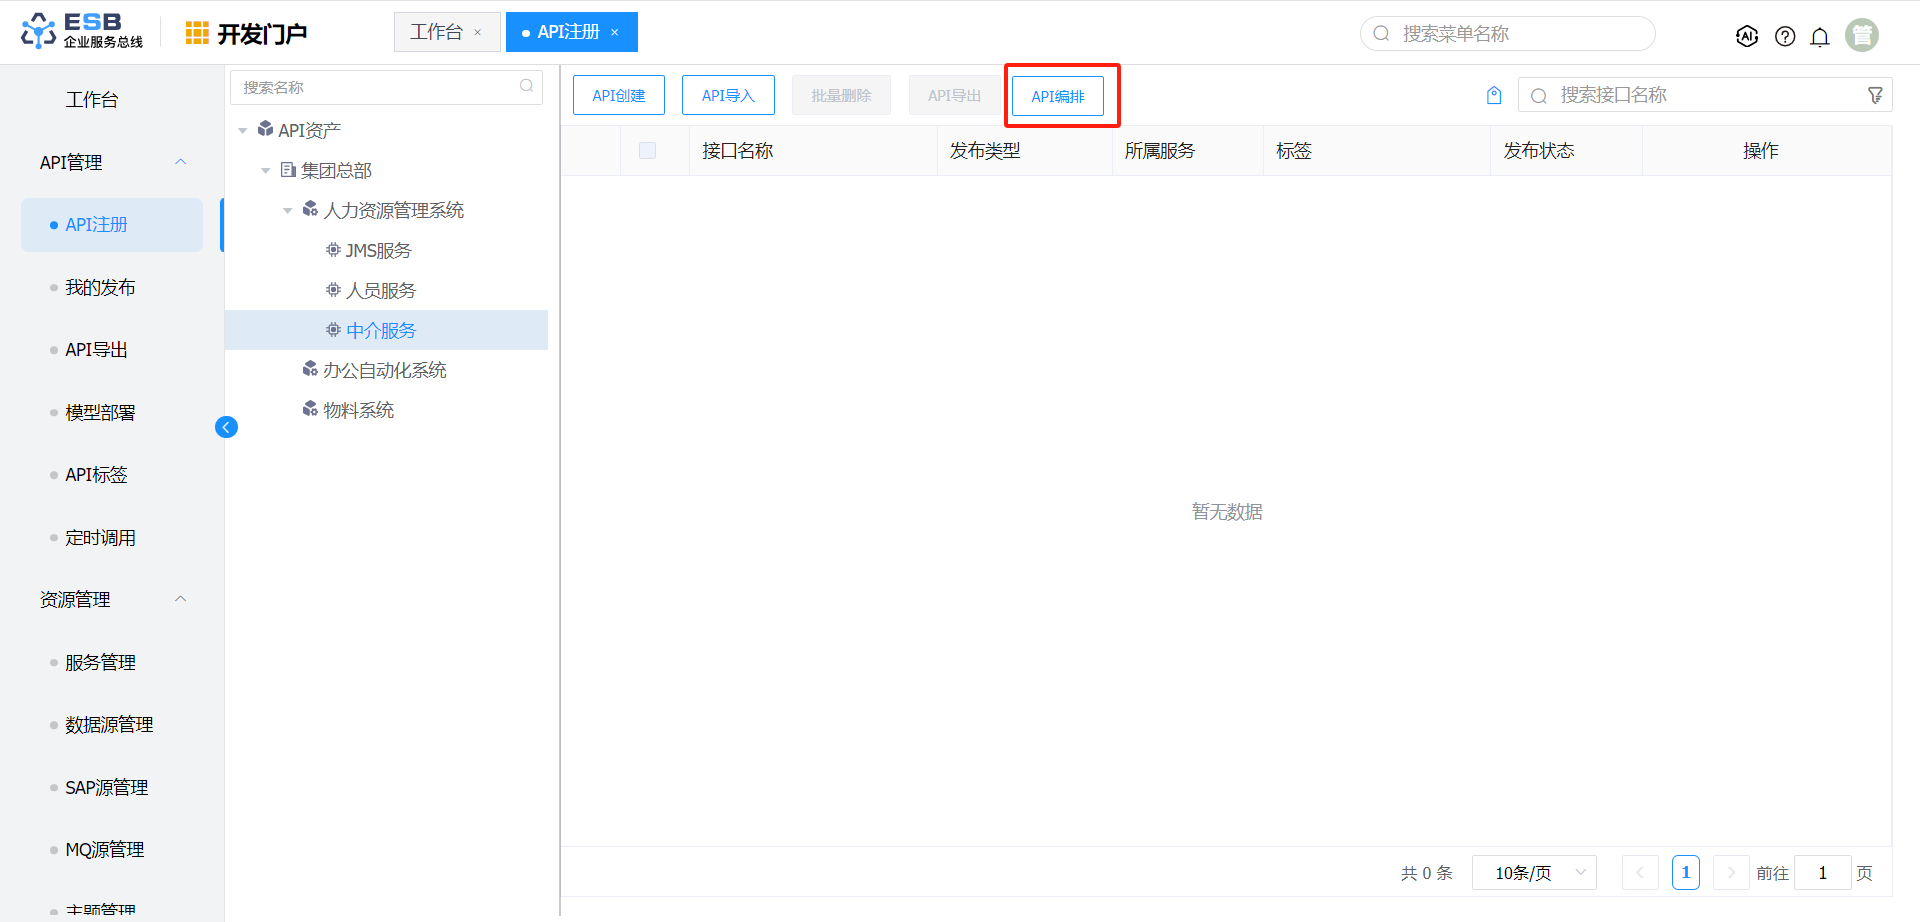Click the API编排 button
Viewport: 1920px width, 922px height.
1058,96
